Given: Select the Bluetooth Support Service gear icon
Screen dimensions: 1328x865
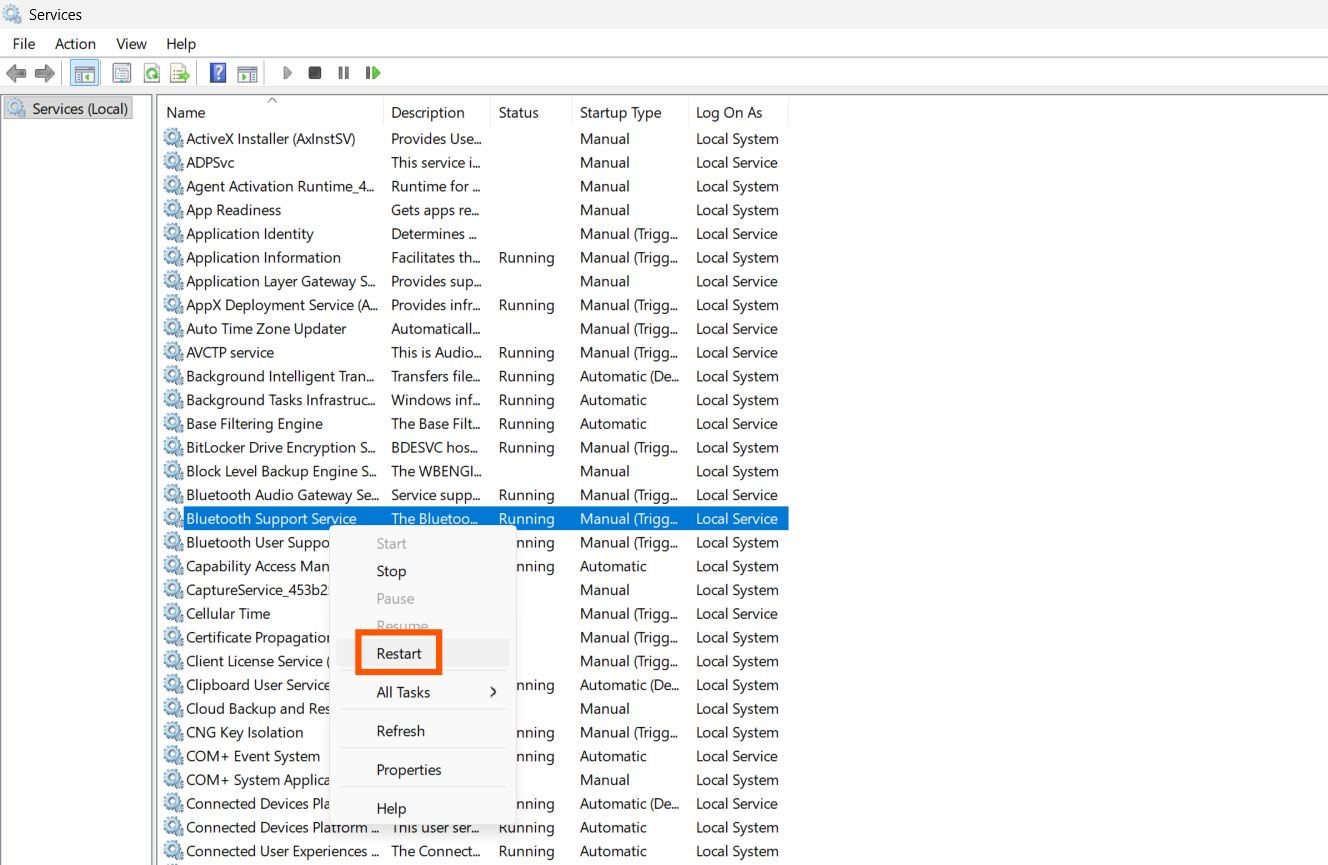Looking at the screenshot, I should tap(174, 518).
